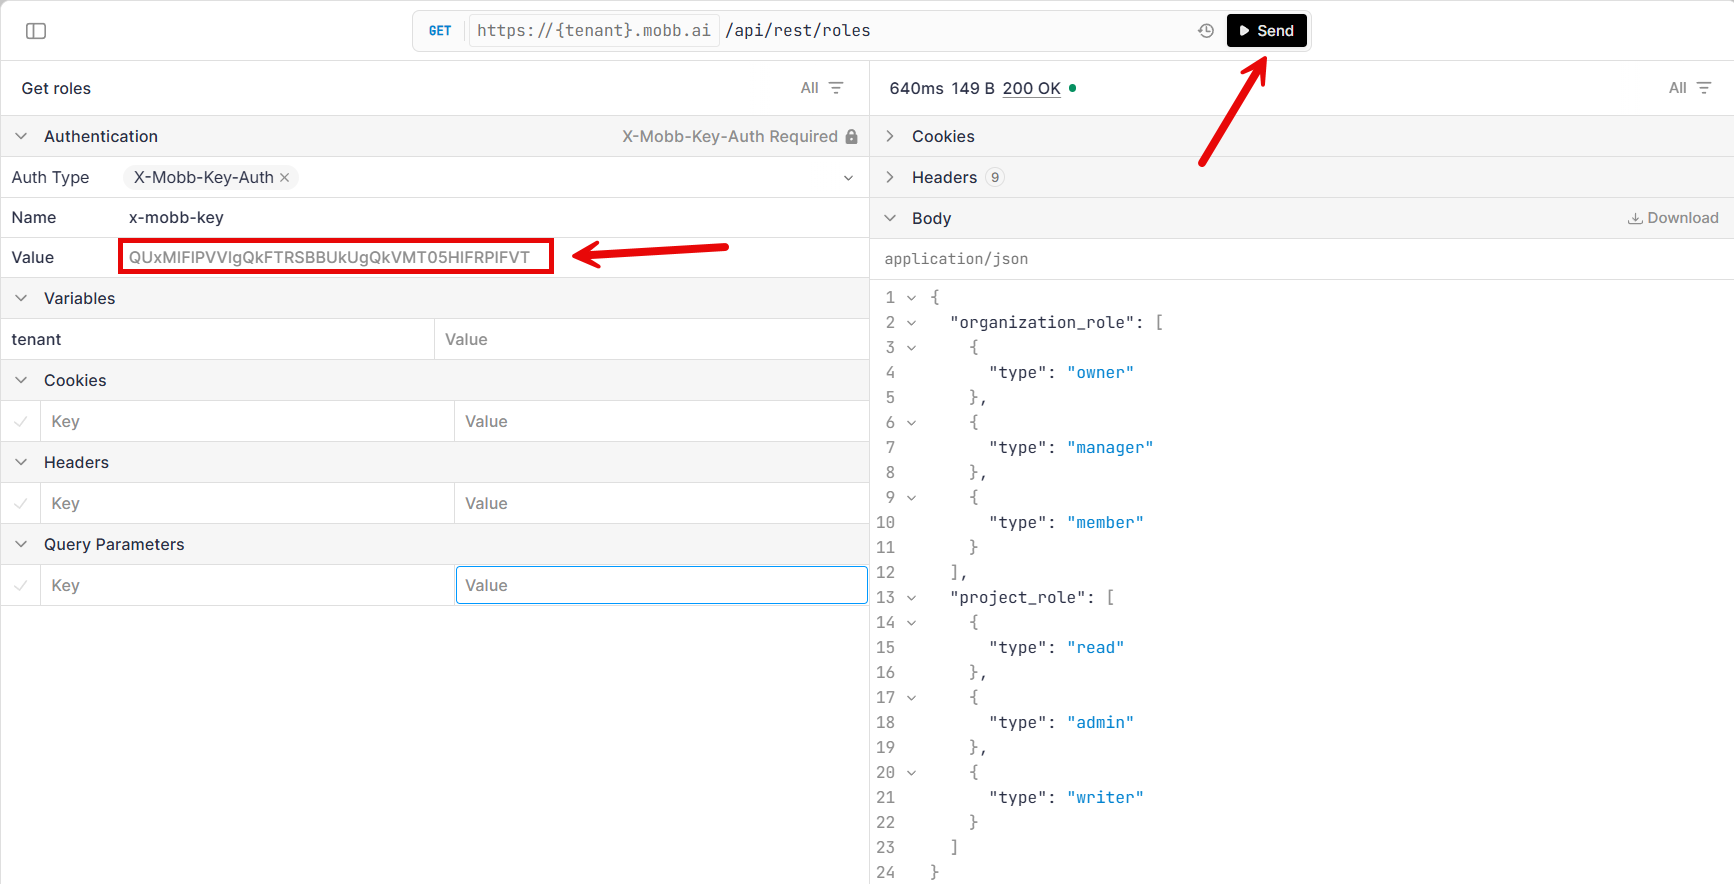This screenshot has width=1734, height=884.
Task: Toggle the Cookies row checkbox
Action: click(21, 421)
